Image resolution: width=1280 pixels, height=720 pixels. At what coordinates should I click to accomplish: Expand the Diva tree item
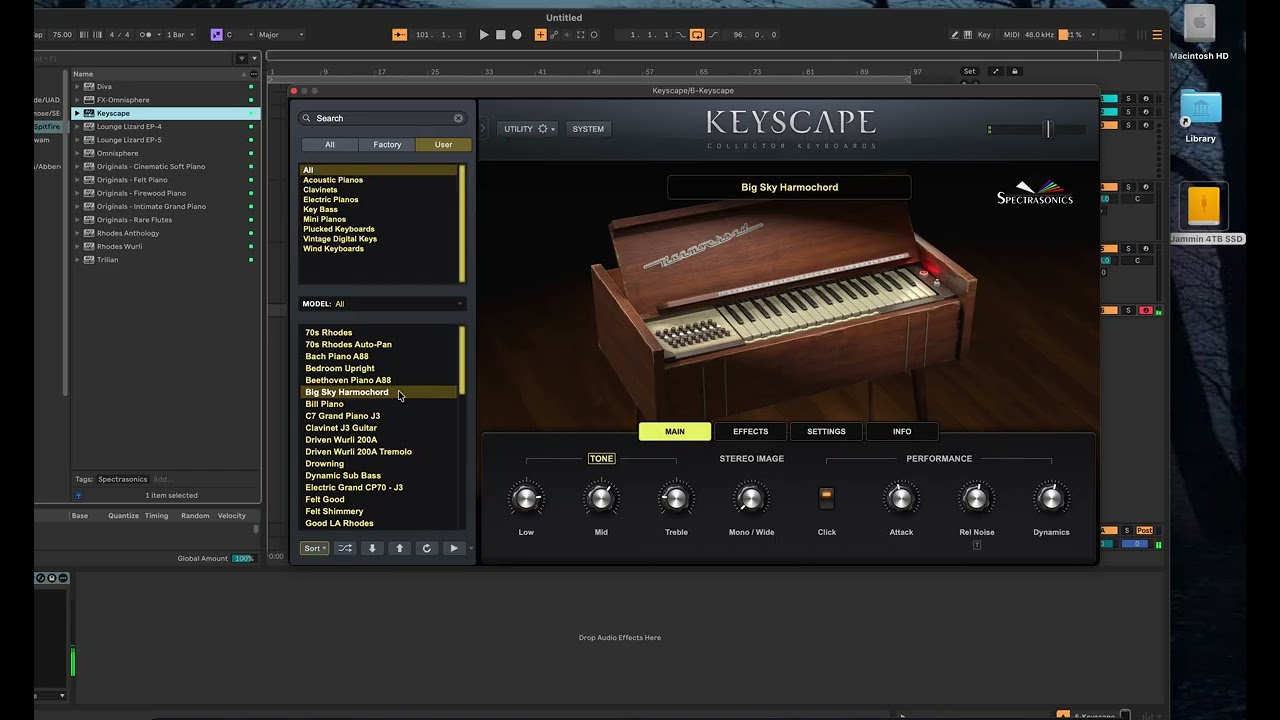(78, 87)
